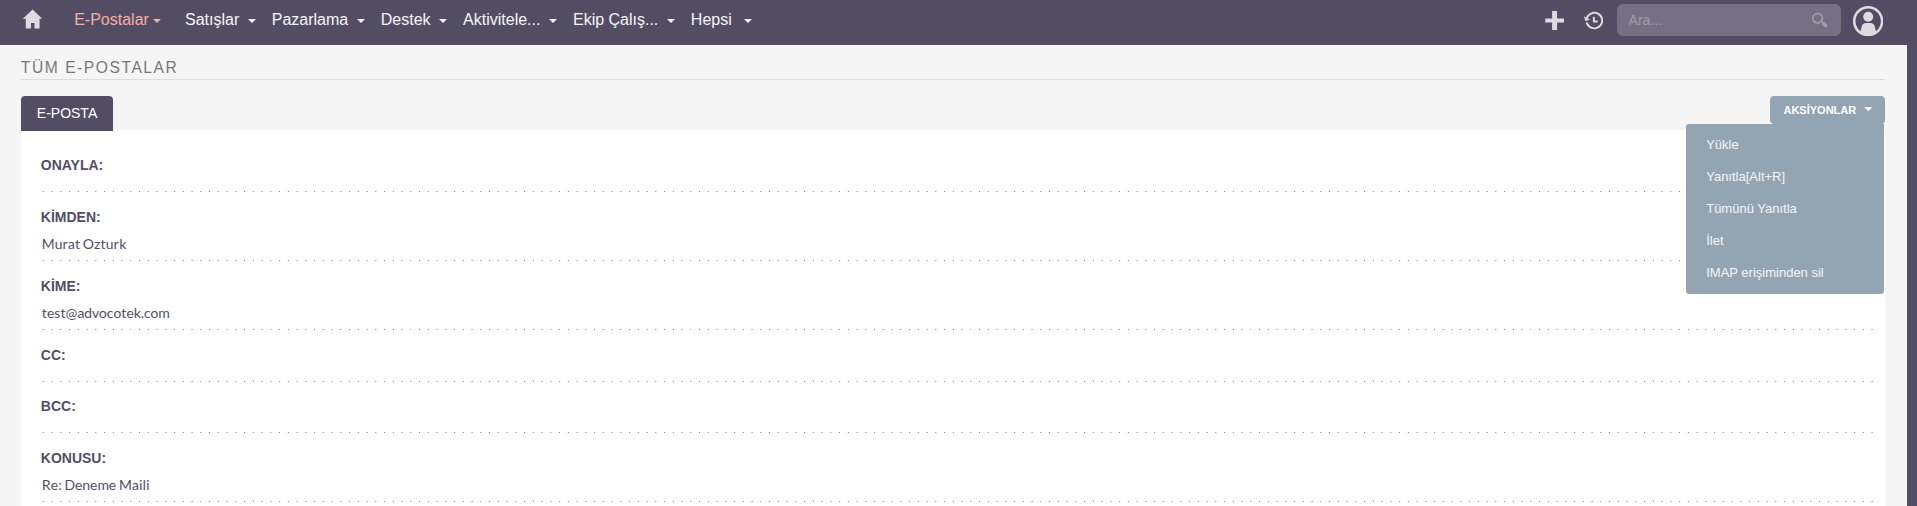Click sender name Murat Ozturk
The image size is (1917, 506).
point(84,244)
